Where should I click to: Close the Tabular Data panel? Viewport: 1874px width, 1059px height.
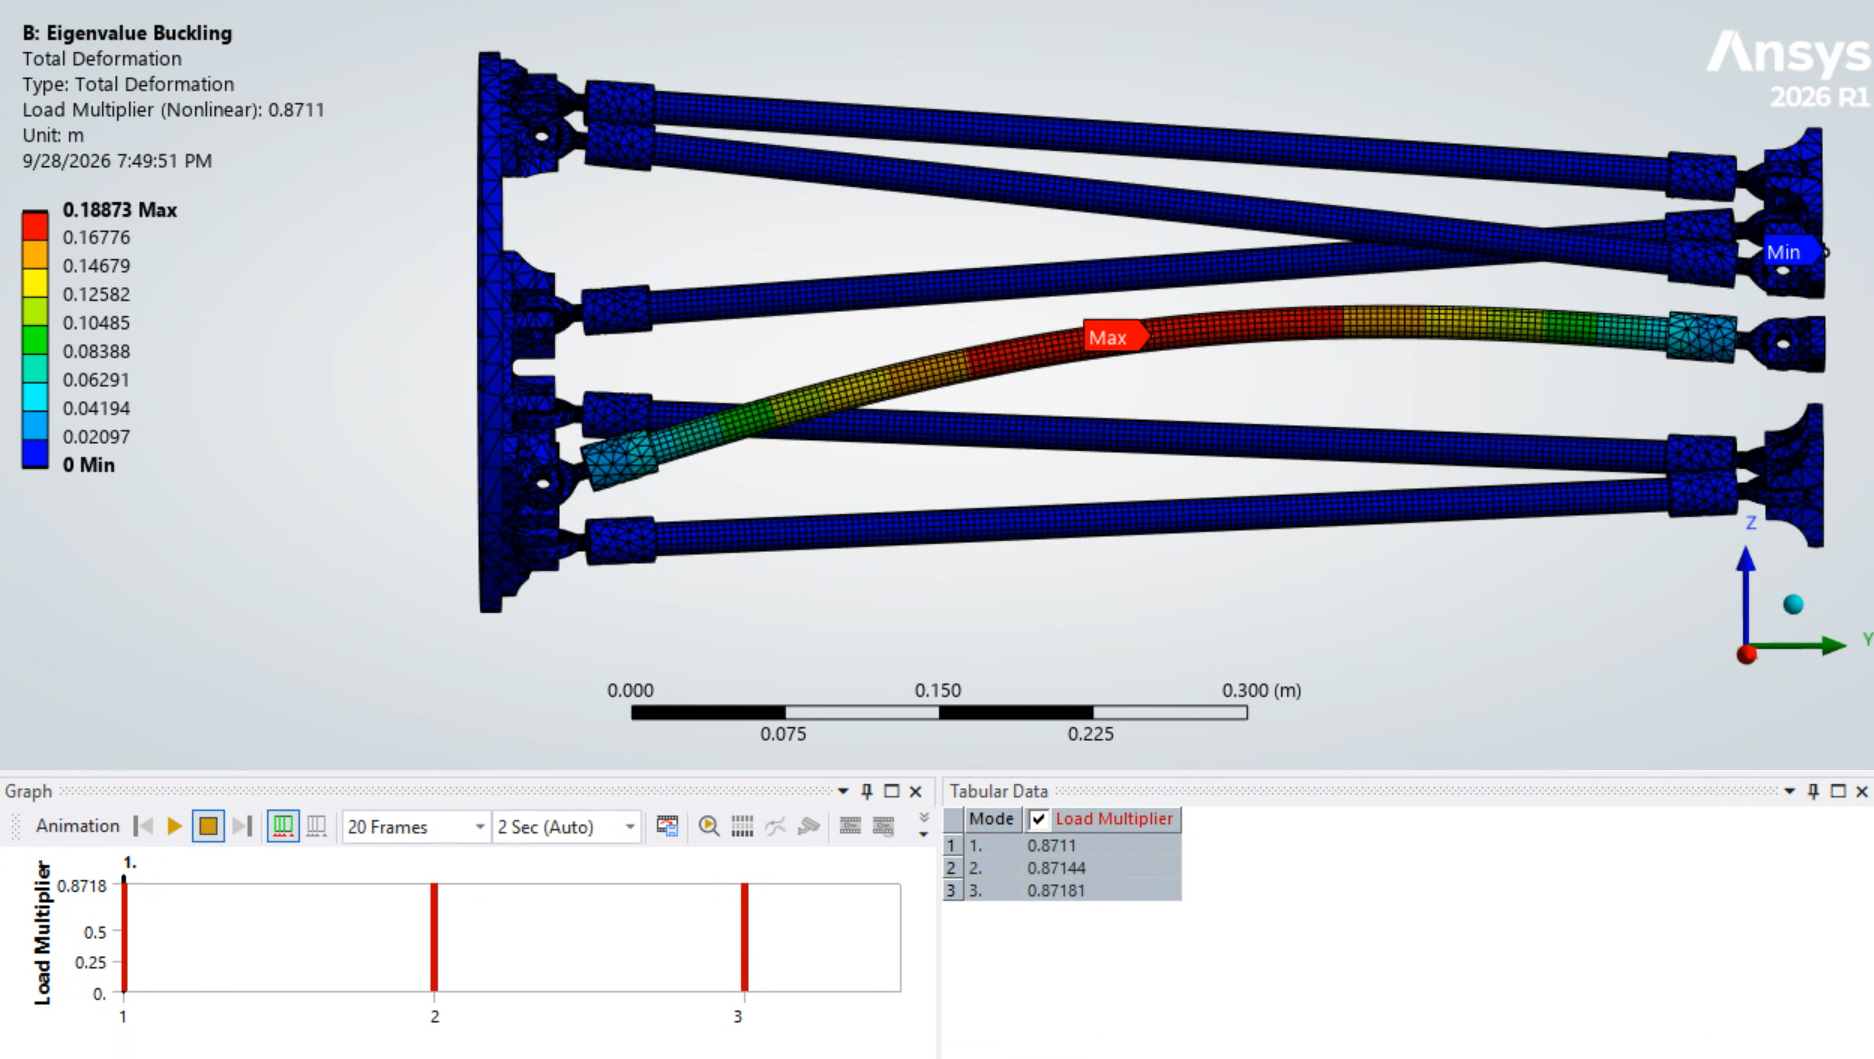click(1862, 791)
